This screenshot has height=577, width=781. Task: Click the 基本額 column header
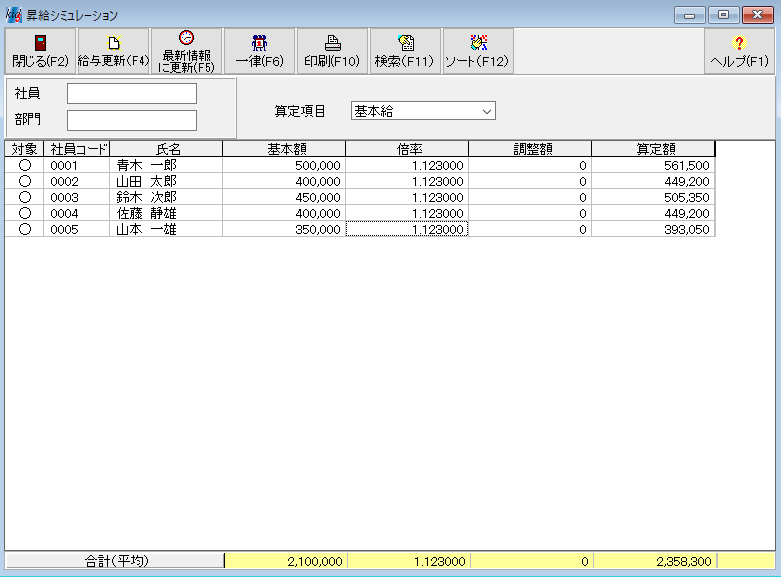pos(284,148)
